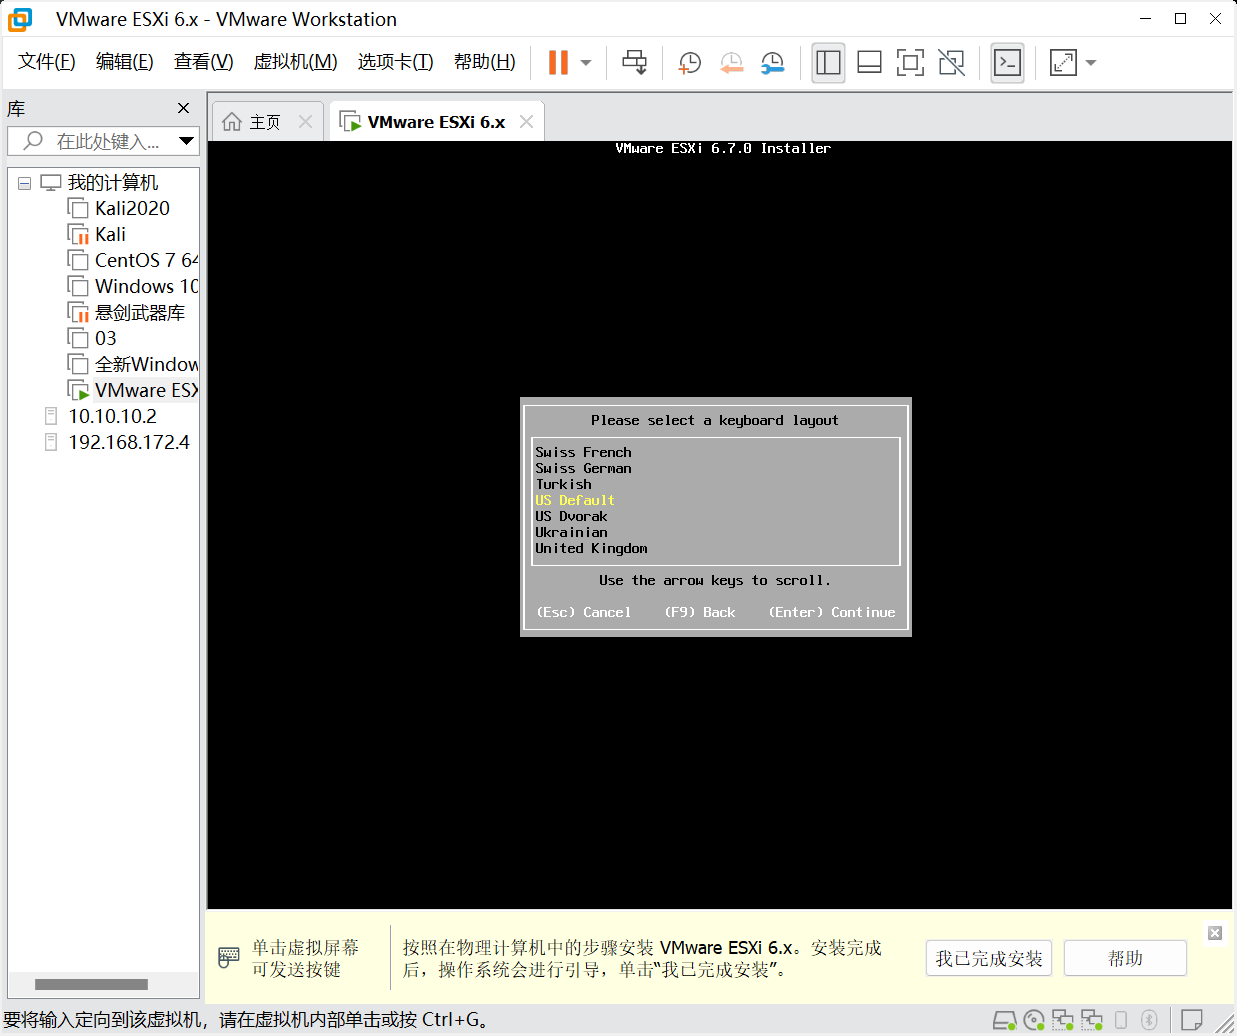Open the library search filter dropdown arrow
Screen dimensions: 1237x1036
click(186, 141)
